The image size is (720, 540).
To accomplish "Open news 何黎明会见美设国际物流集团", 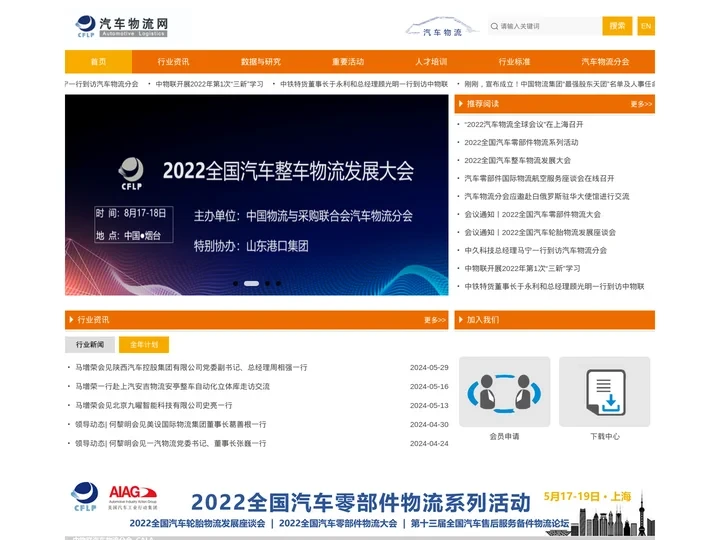I will click(171, 424).
